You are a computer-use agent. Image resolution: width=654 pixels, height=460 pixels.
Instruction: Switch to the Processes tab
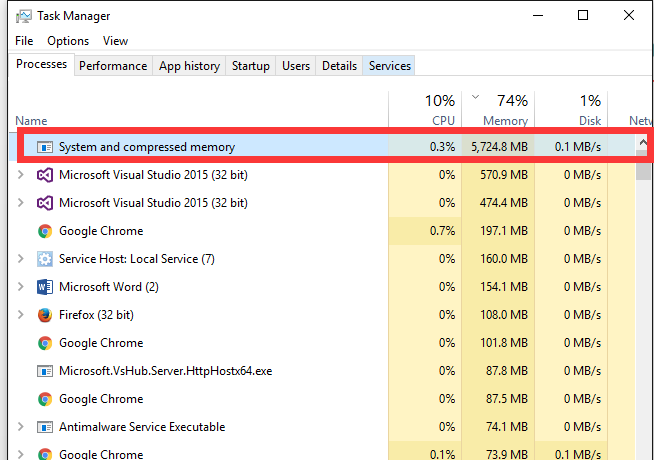pyautogui.click(x=41, y=64)
